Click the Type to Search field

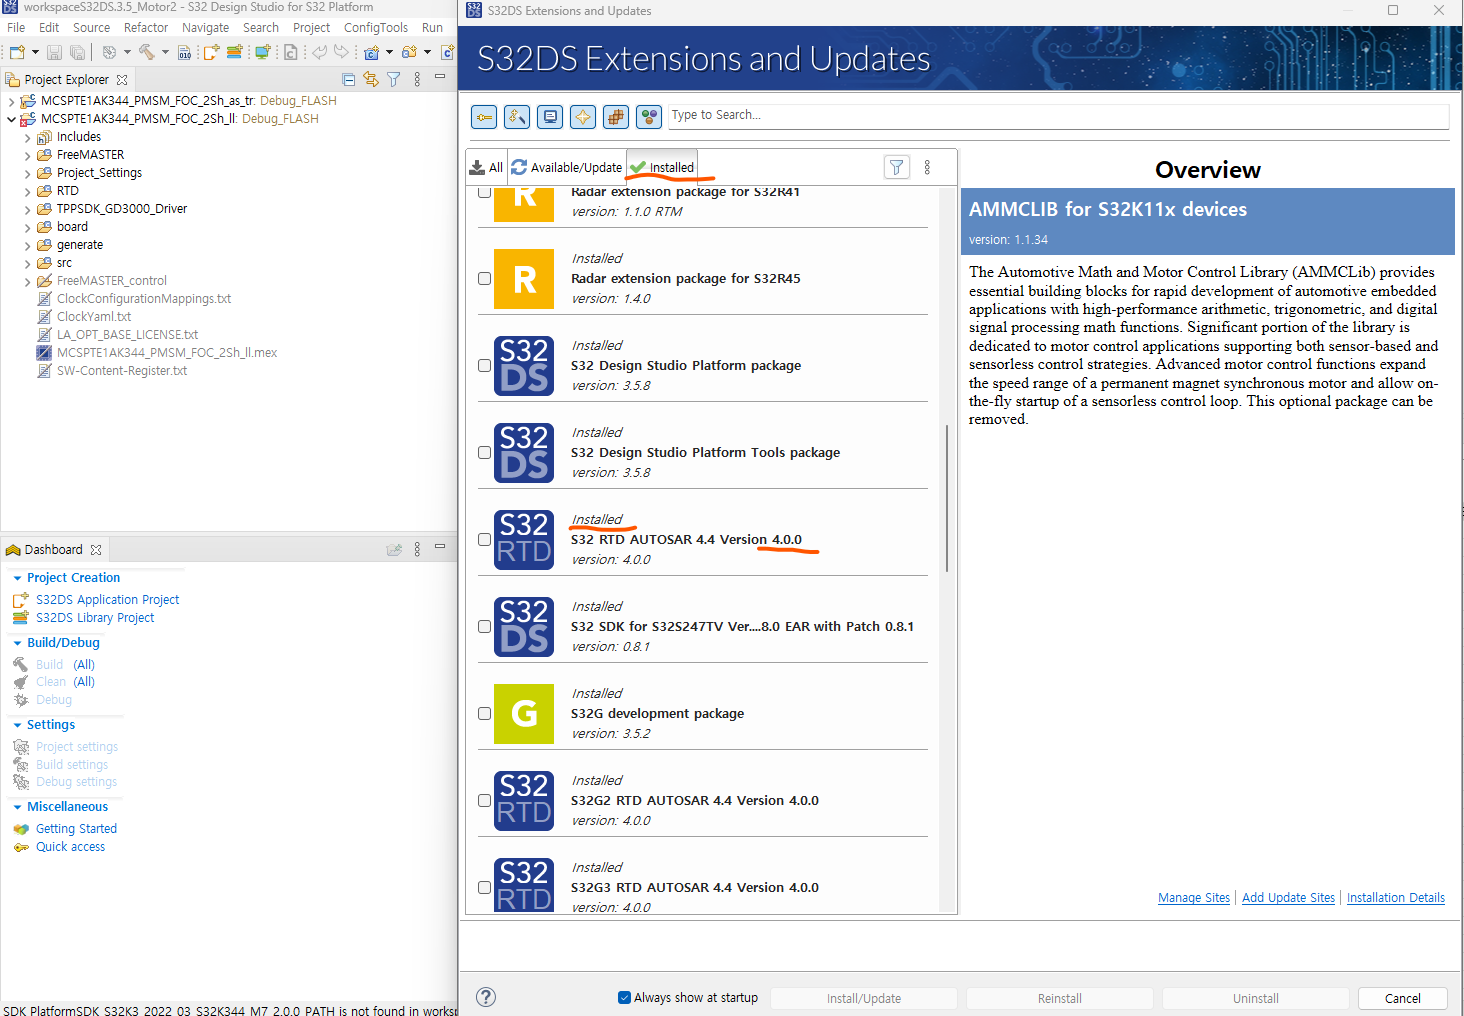pyautogui.click(x=1058, y=115)
